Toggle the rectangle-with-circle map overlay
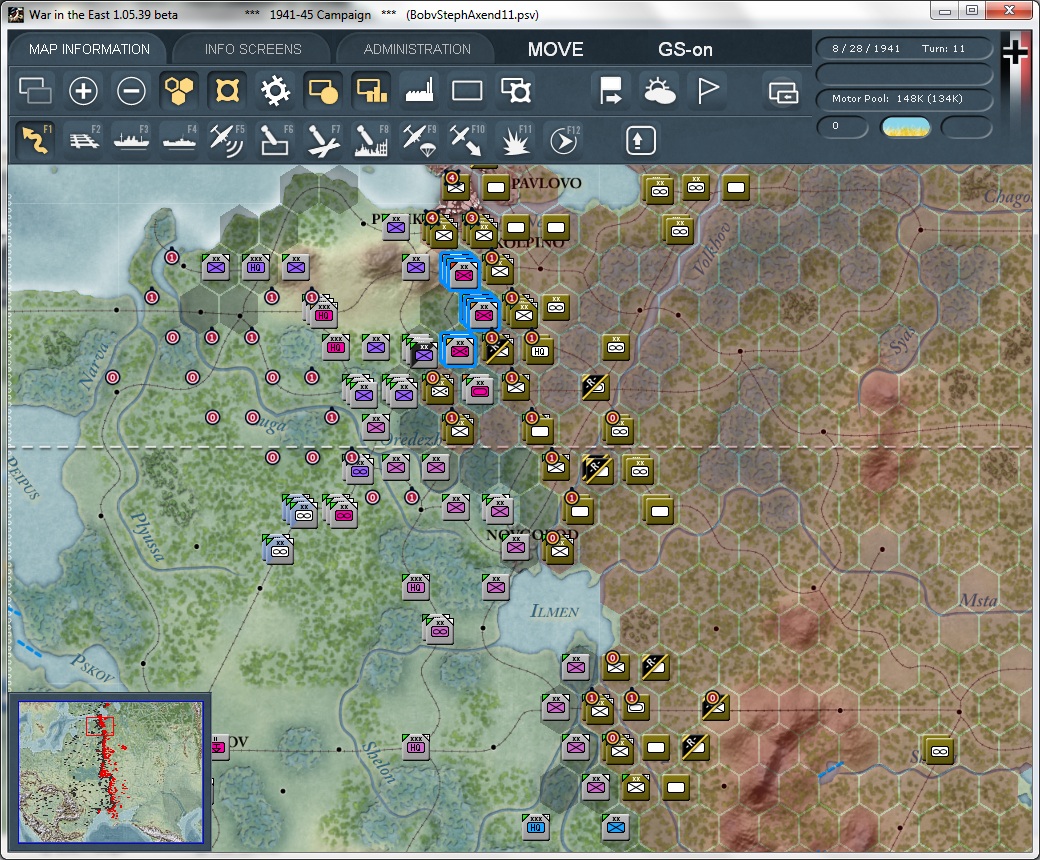 point(323,90)
